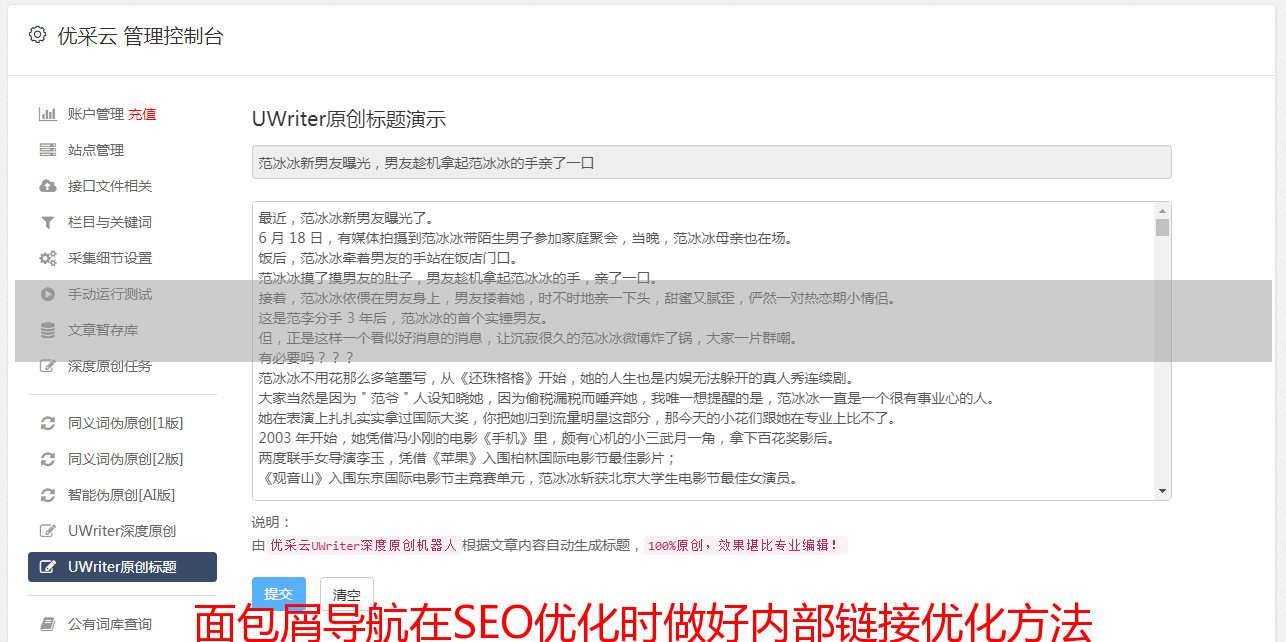Click the filter funnel icon for 栏目与关键词

(x=47, y=222)
